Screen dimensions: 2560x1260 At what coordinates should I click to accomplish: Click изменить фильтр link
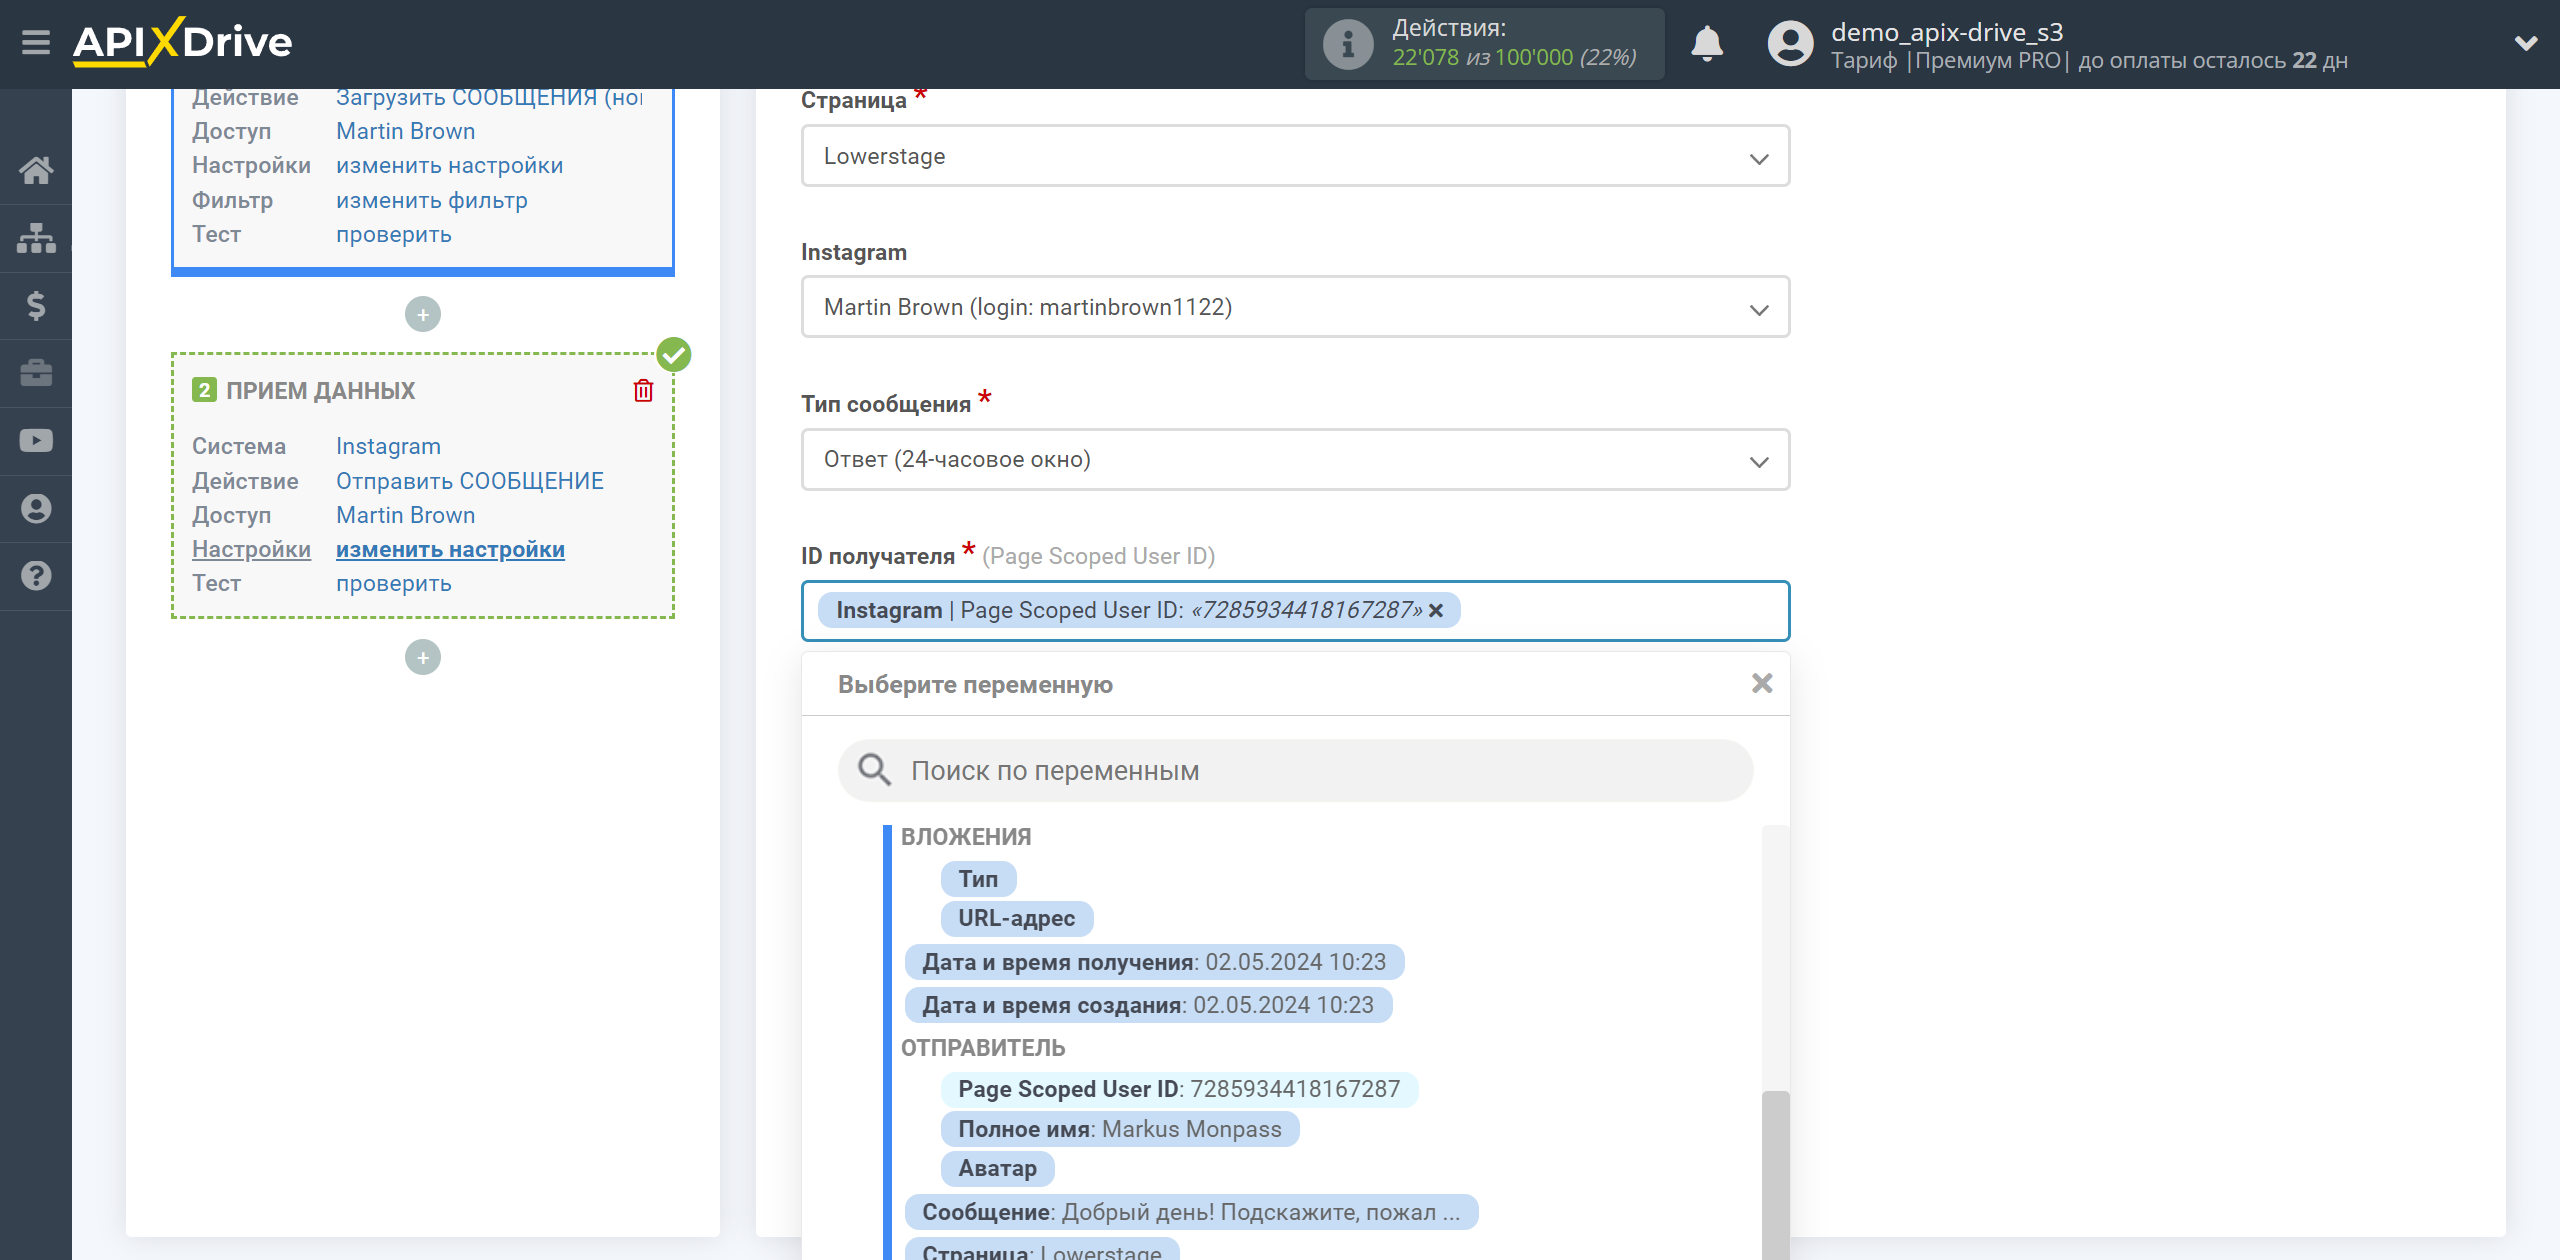(431, 200)
